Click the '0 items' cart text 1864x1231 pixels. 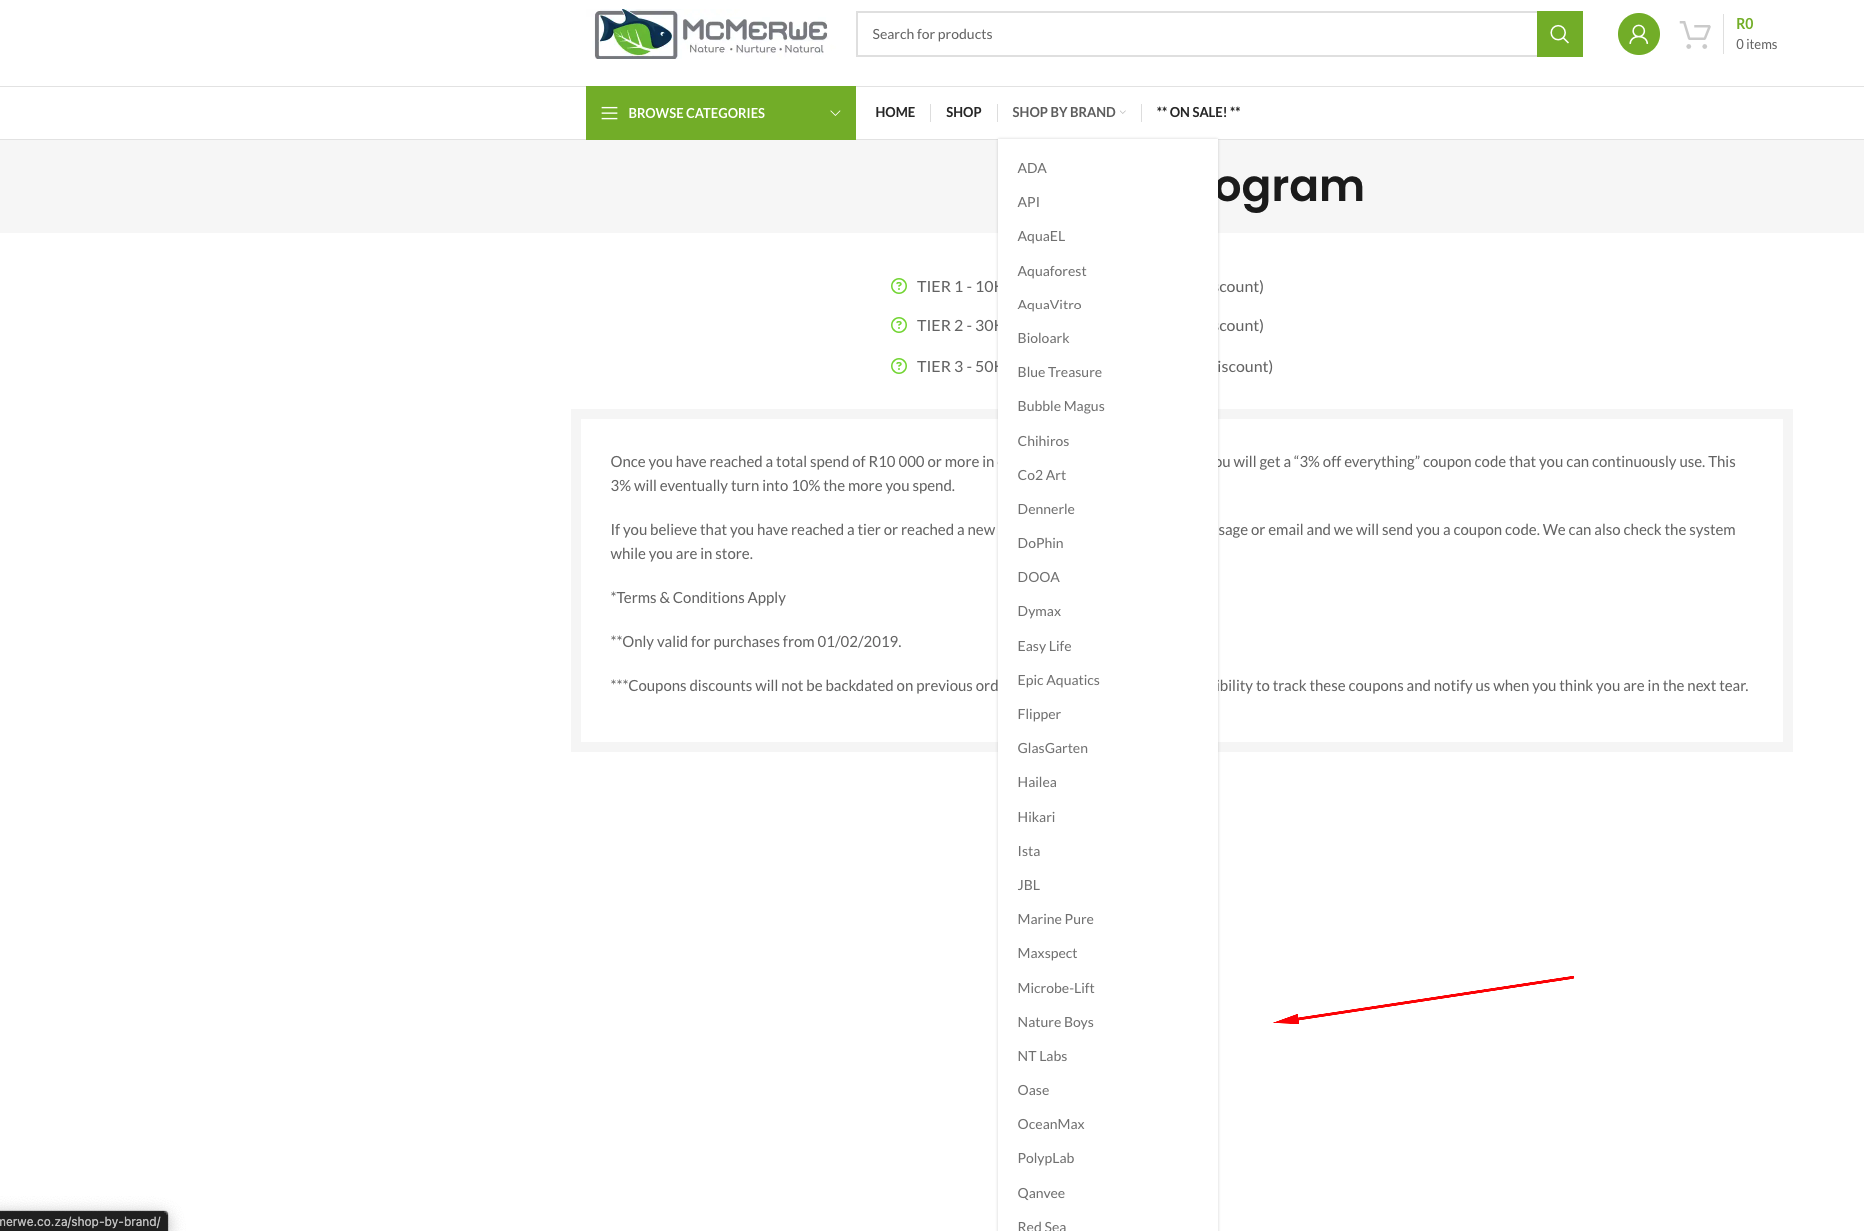[1756, 44]
